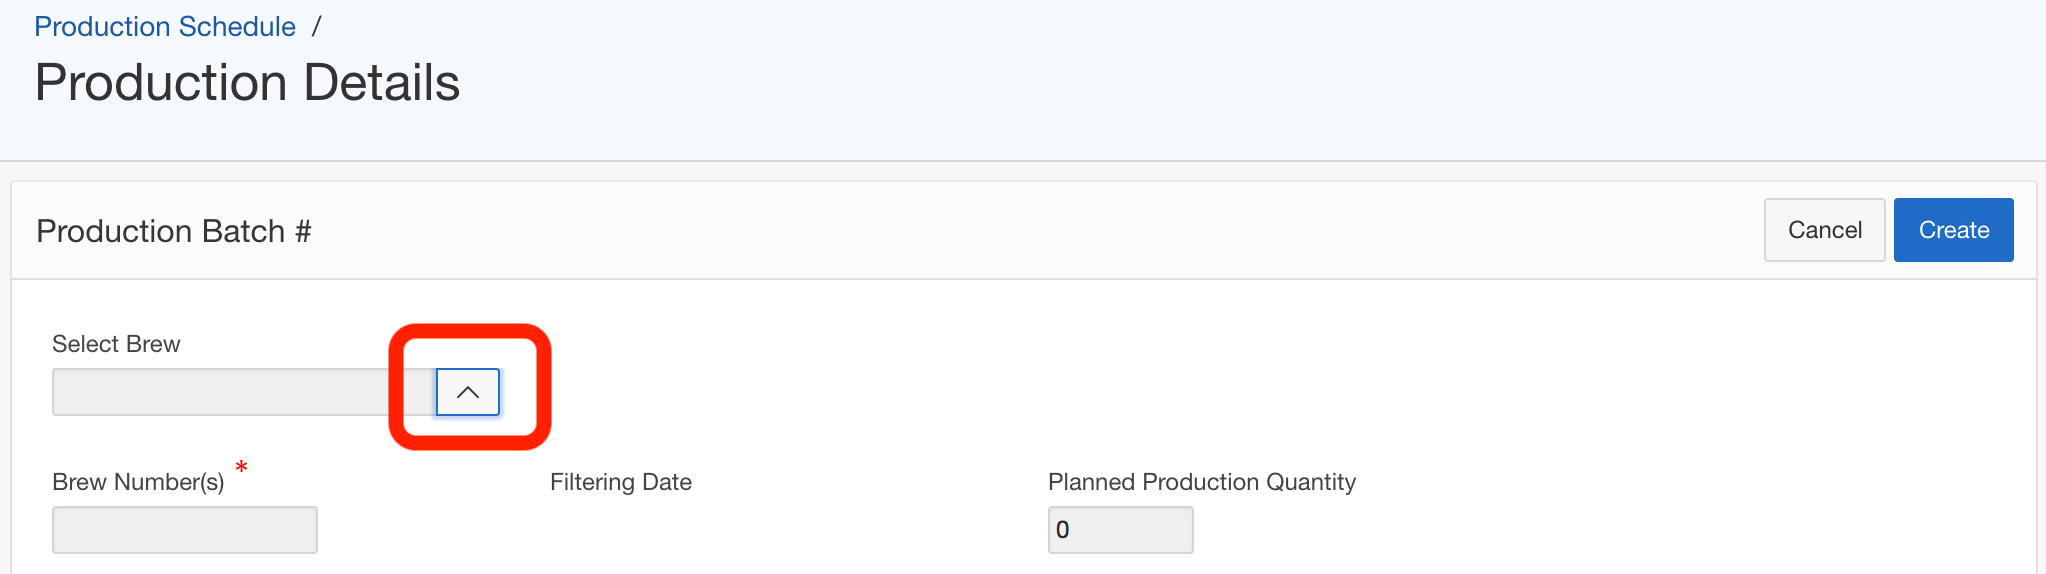Click the word Brew in Select Brew
Screen dimensions: 2046x574
click(153, 344)
